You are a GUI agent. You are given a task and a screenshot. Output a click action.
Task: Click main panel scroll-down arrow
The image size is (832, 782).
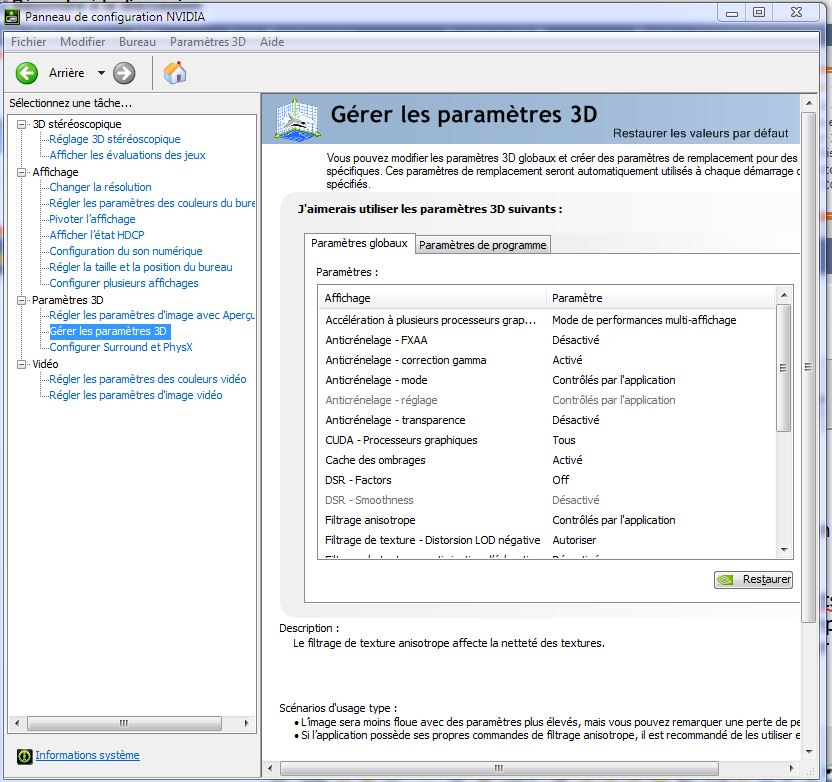pos(809,752)
